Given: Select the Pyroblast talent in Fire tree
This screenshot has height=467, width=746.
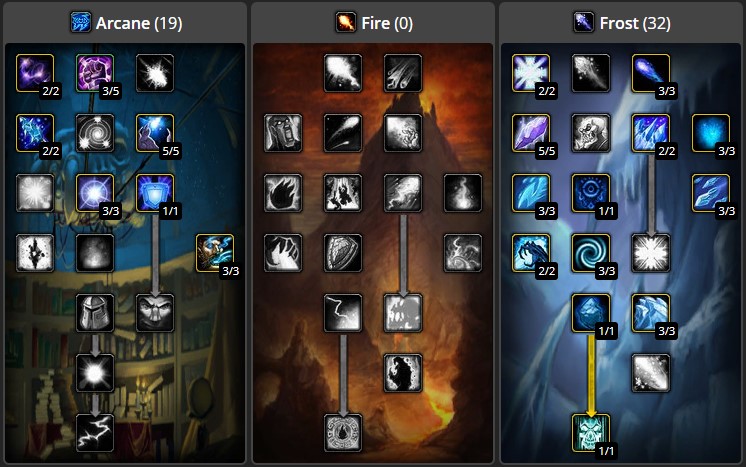Looking at the screenshot, I should 403,193.
